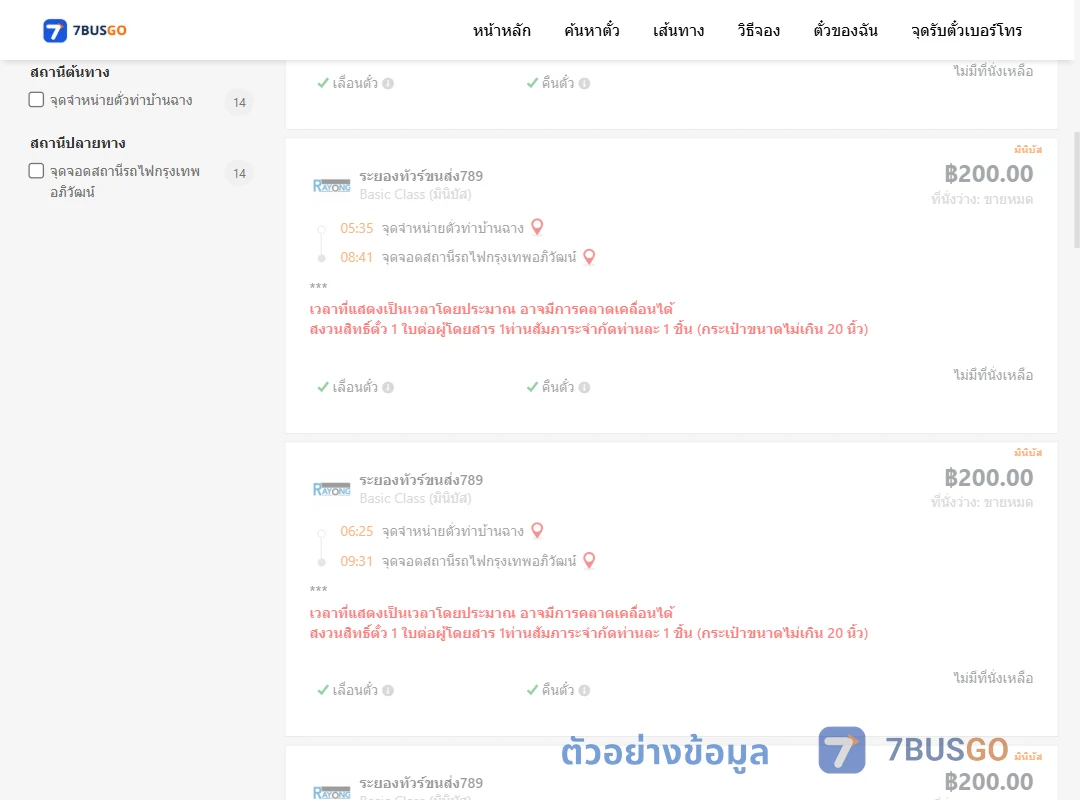The height and width of the screenshot is (800, 1080).
Task: Click คืนตั๋ว info icon in 06:25 trip card
Action: coord(584,690)
